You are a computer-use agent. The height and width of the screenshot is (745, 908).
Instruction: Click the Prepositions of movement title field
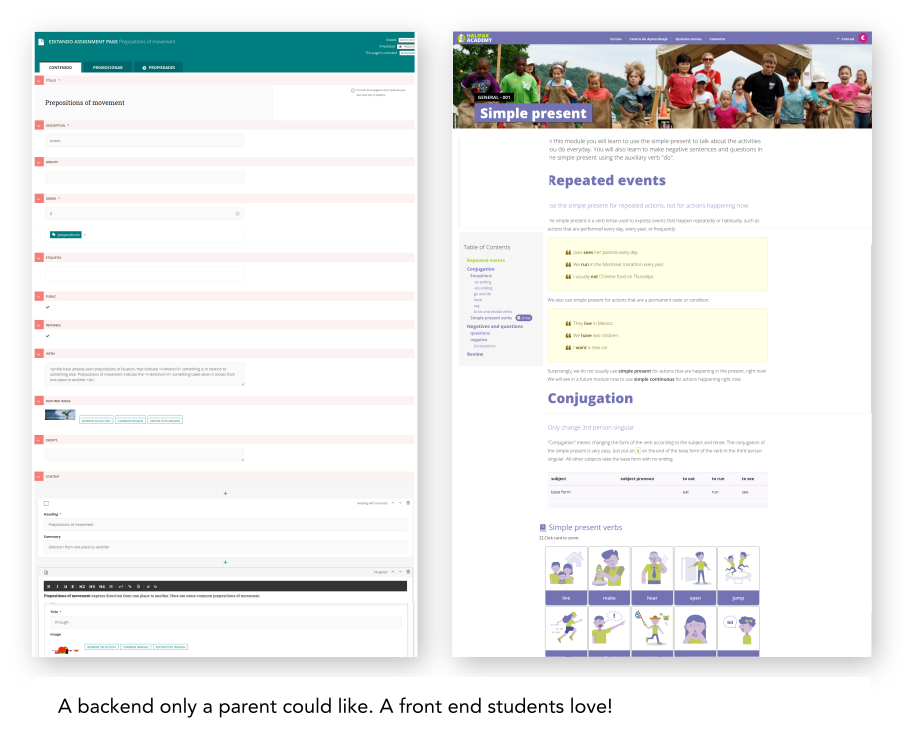tap(150, 103)
